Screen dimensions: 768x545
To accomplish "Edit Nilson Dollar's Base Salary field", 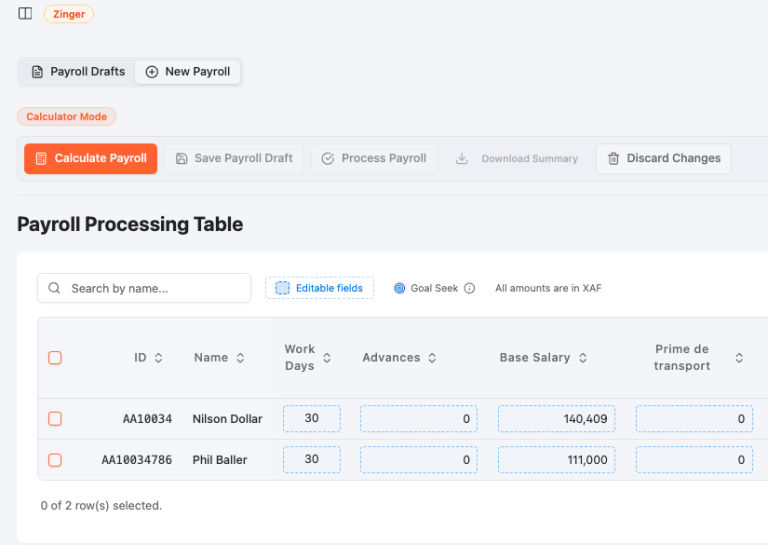I will (x=556, y=419).
